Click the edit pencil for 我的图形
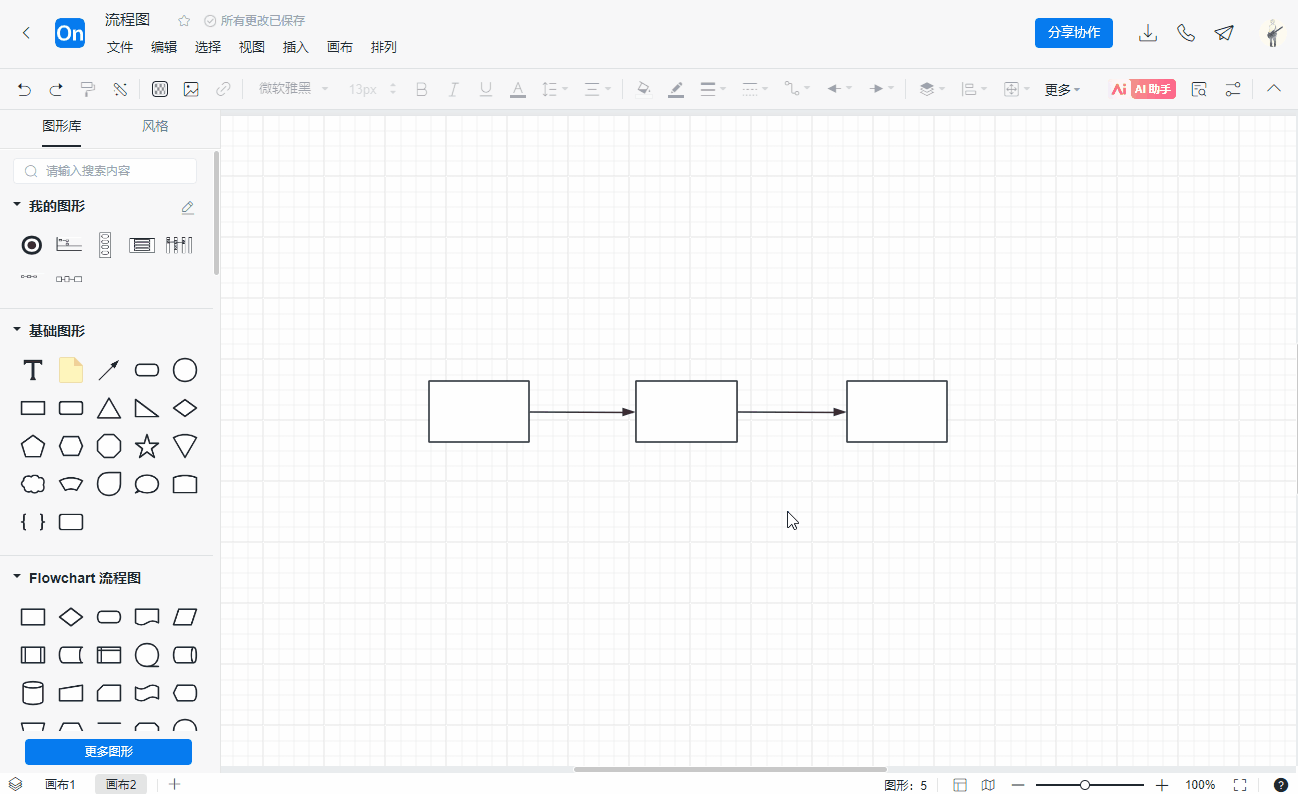1298x794 pixels. click(x=188, y=207)
